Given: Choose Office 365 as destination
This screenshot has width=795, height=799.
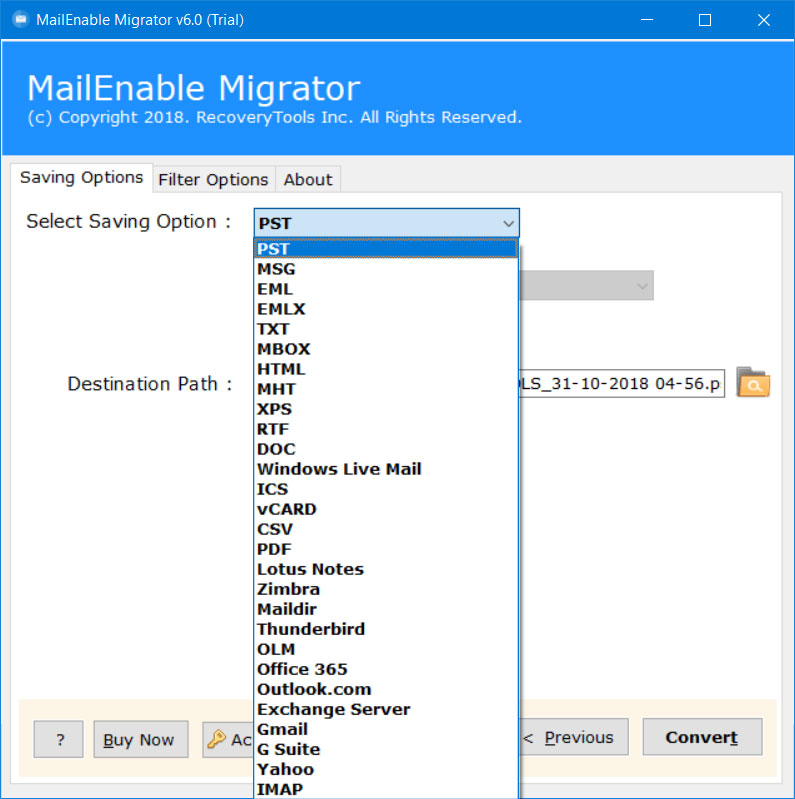Looking at the screenshot, I should (386, 669).
